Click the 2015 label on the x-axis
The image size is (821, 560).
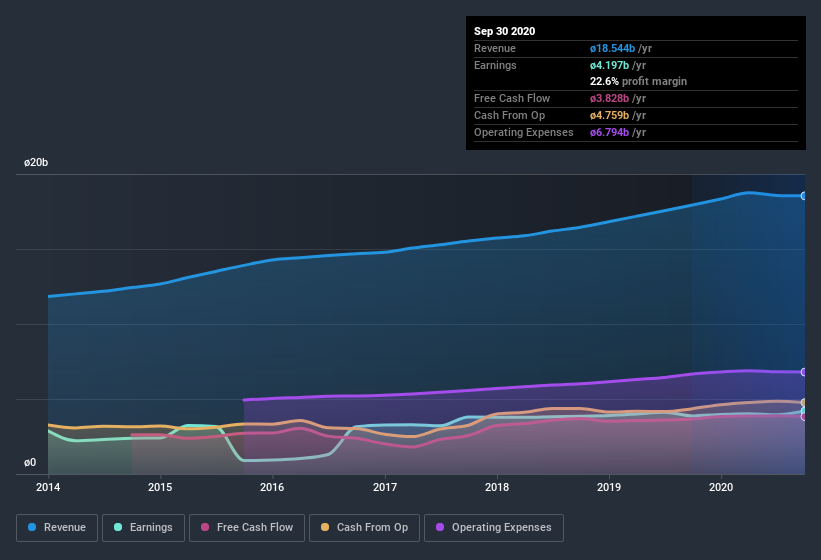click(160, 487)
